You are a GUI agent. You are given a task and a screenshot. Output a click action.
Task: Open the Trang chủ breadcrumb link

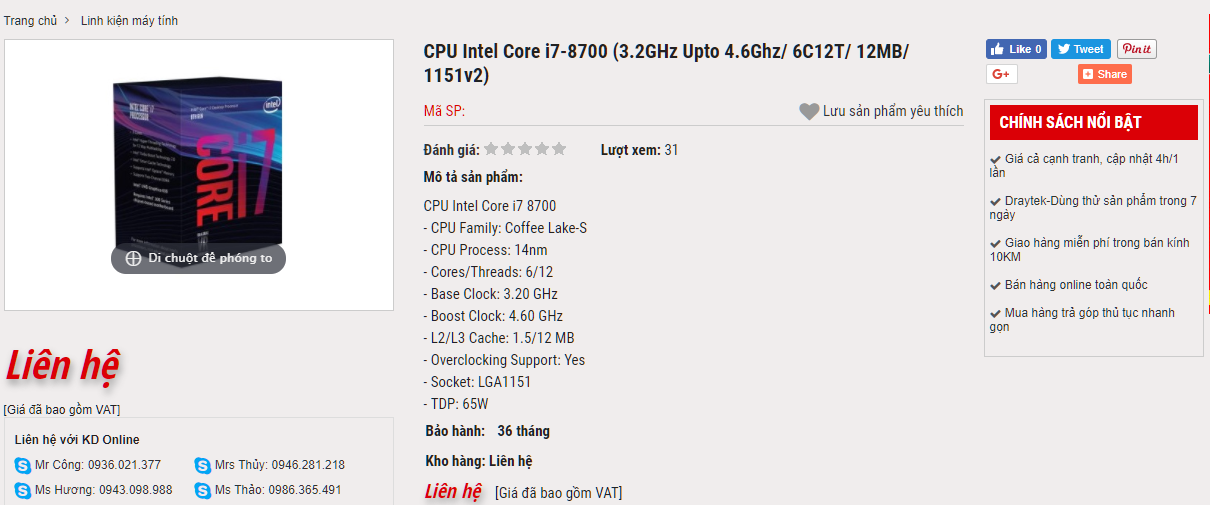(x=30, y=21)
